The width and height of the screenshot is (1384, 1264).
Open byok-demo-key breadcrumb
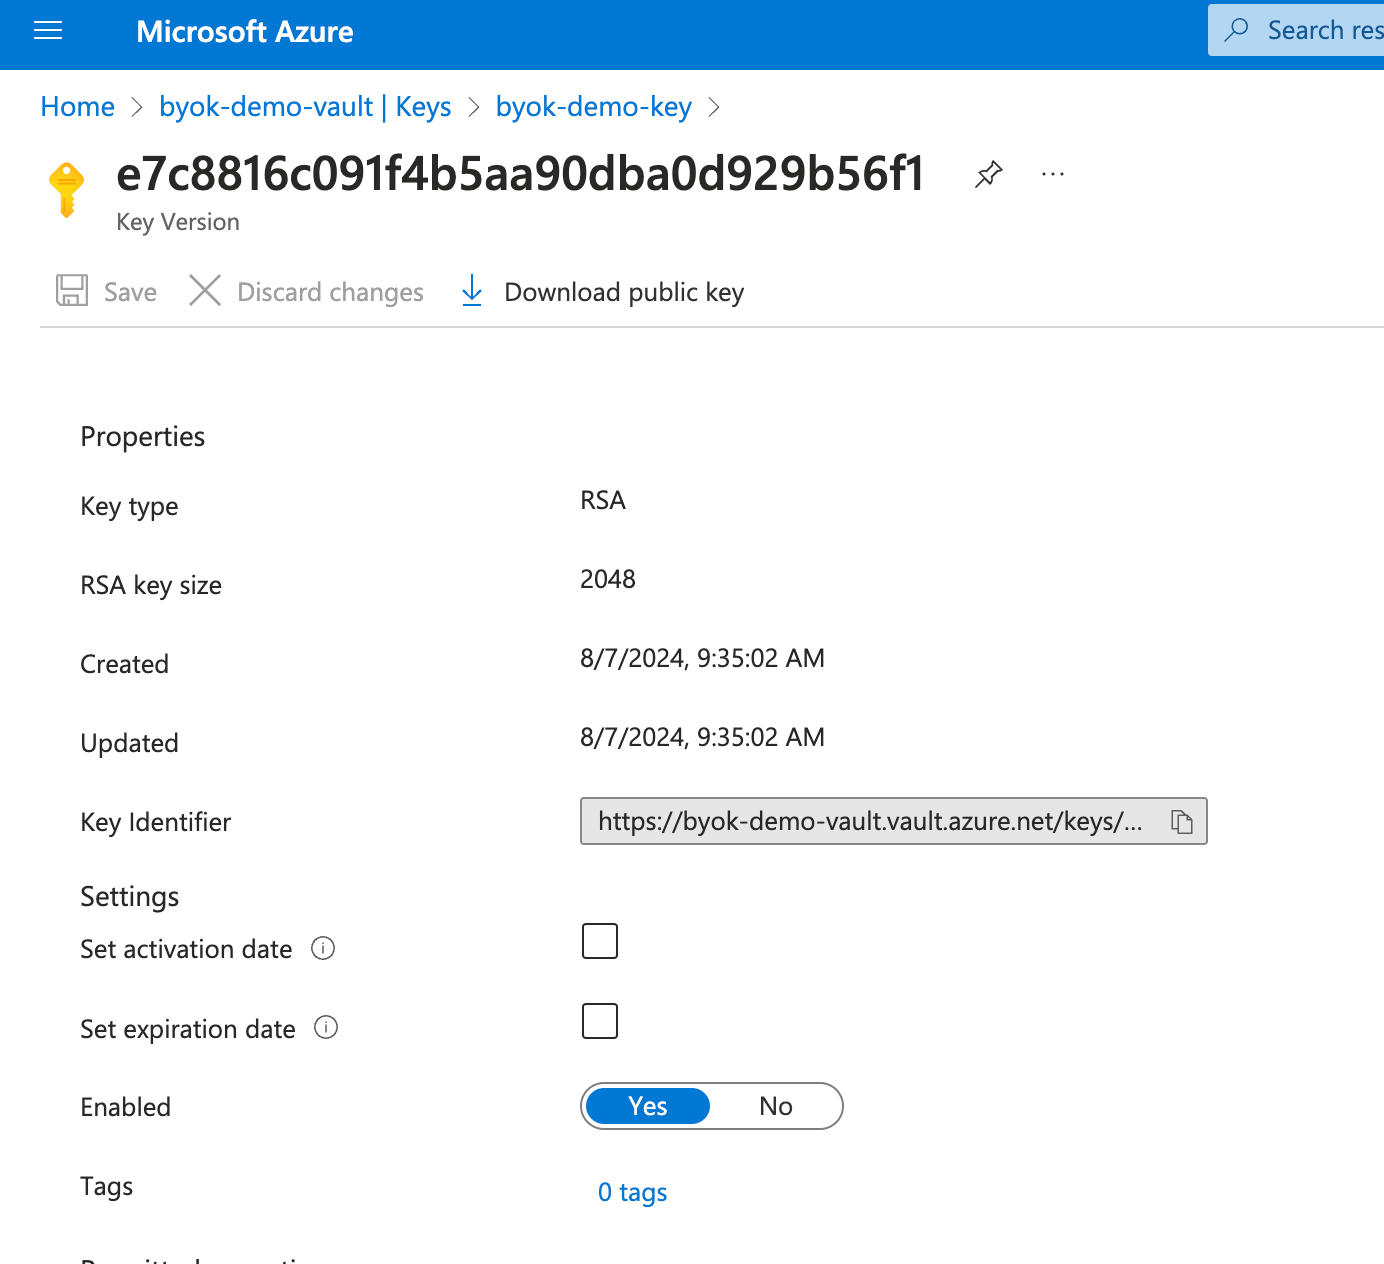594,106
